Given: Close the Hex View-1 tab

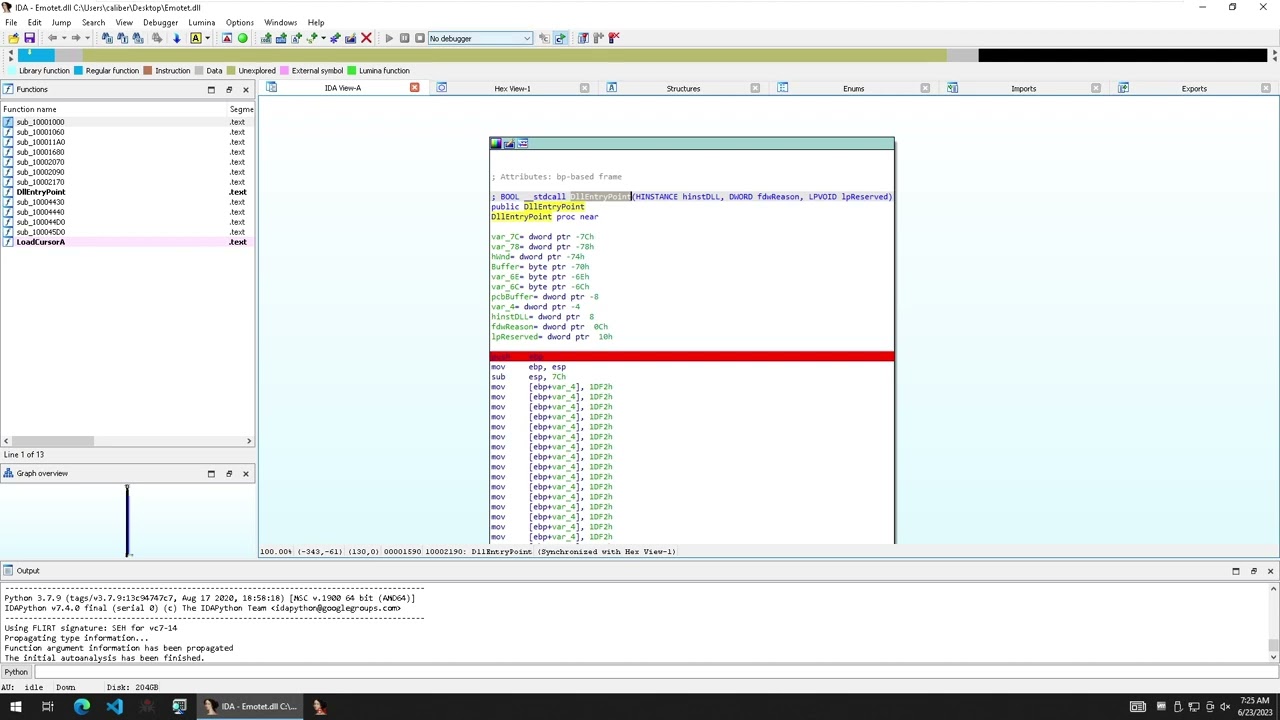Looking at the screenshot, I should tap(584, 88).
